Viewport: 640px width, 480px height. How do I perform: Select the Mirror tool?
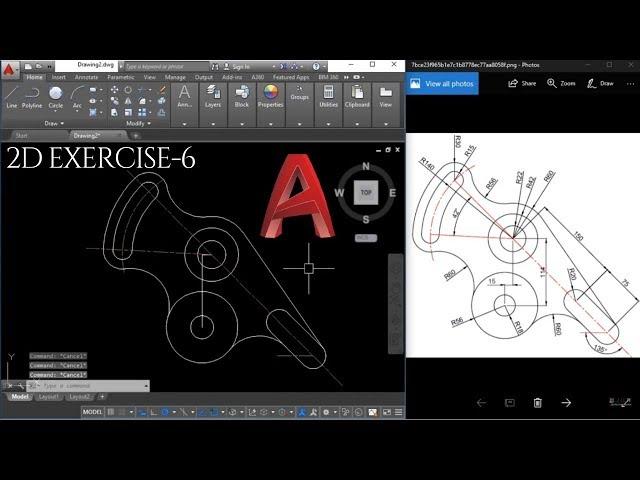[x=128, y=101]
